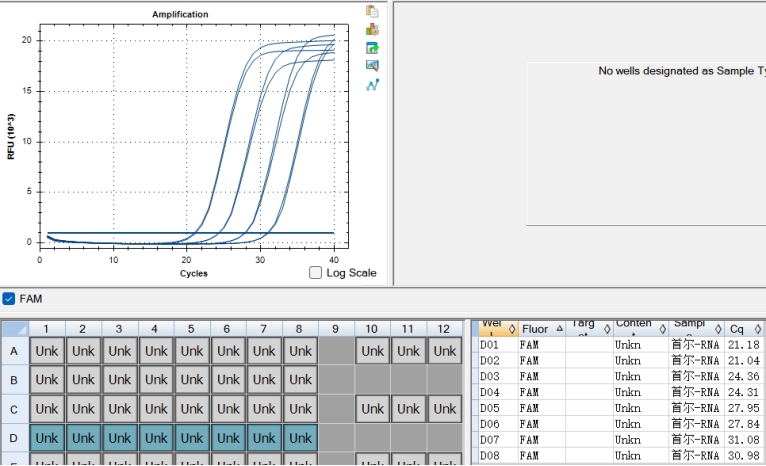Select all wells via plate corner
Image resolution: width=766 pixels, height=466 pixels.
15,329
